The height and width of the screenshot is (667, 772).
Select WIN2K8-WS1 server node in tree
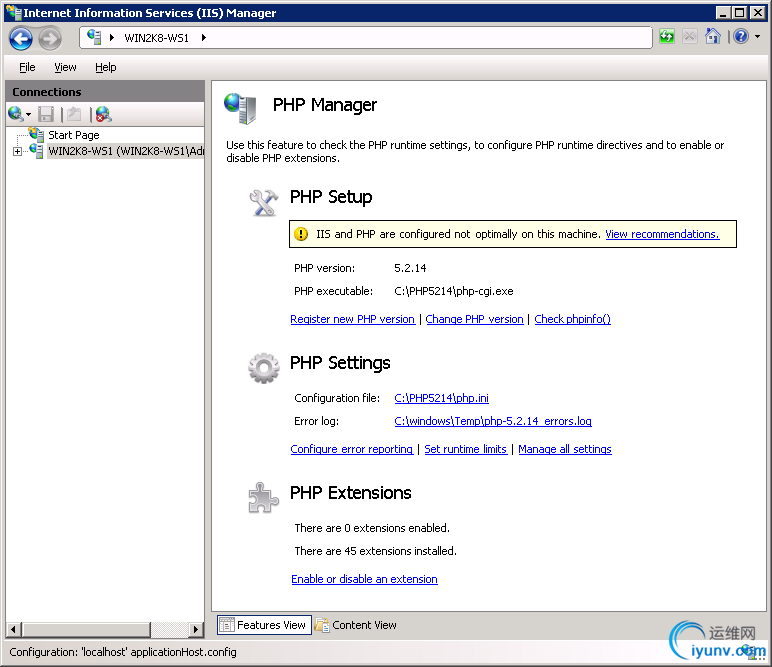pyautogui.click(x=126, y=151)
